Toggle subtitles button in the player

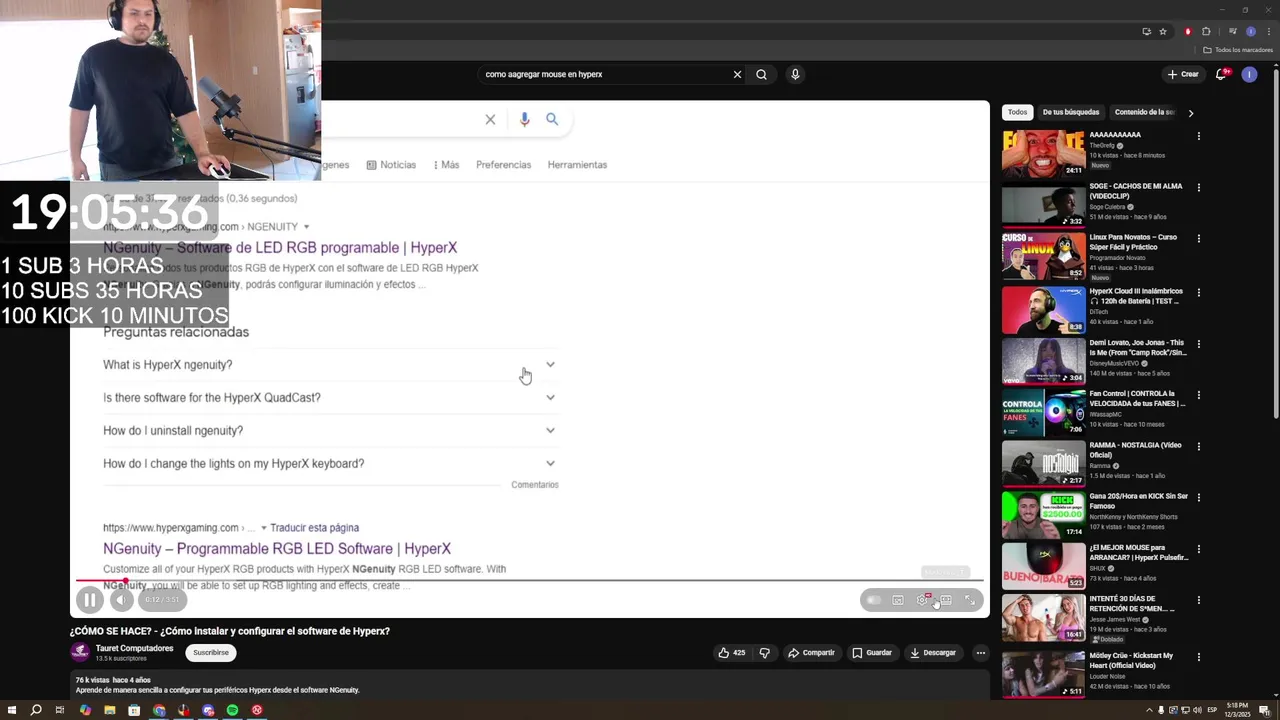coord(898,600)
